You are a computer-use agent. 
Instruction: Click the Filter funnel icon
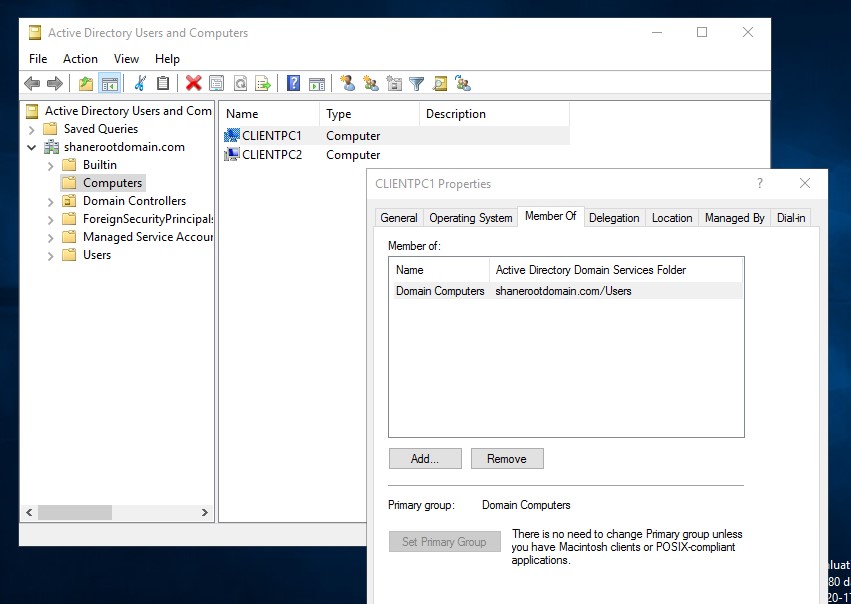click(x=417, y=84)
